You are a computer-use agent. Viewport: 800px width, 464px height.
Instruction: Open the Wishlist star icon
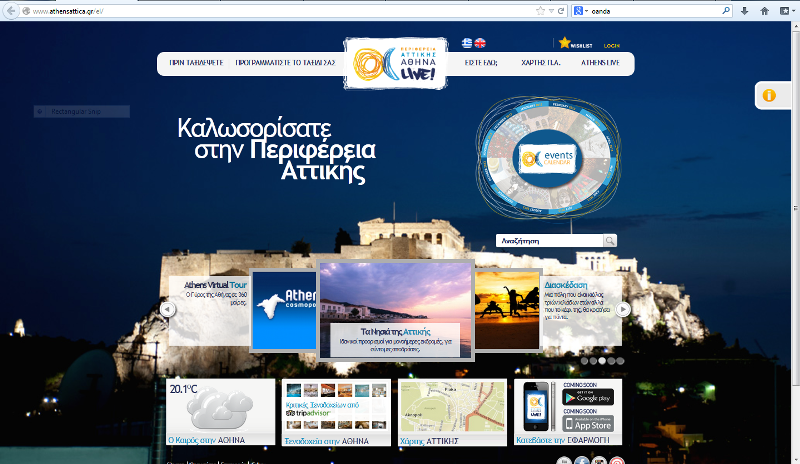pos(565,43)
